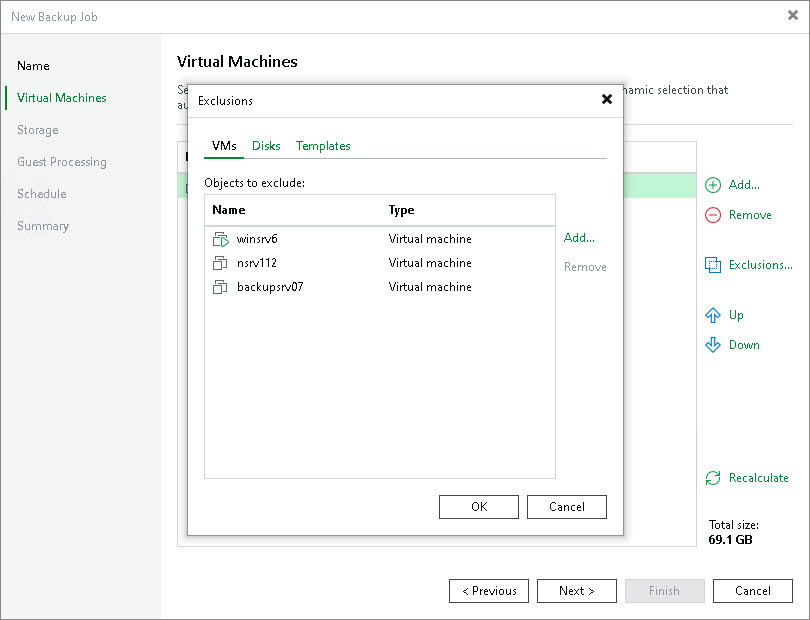
Task: Click the Recalculate refresh icon
Action: (x=713, y=478)
